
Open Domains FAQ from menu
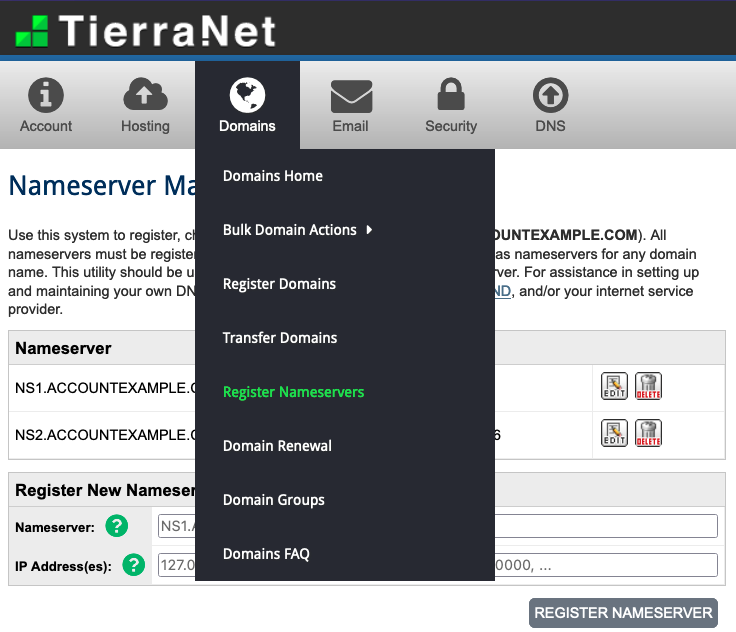(266, 554)
